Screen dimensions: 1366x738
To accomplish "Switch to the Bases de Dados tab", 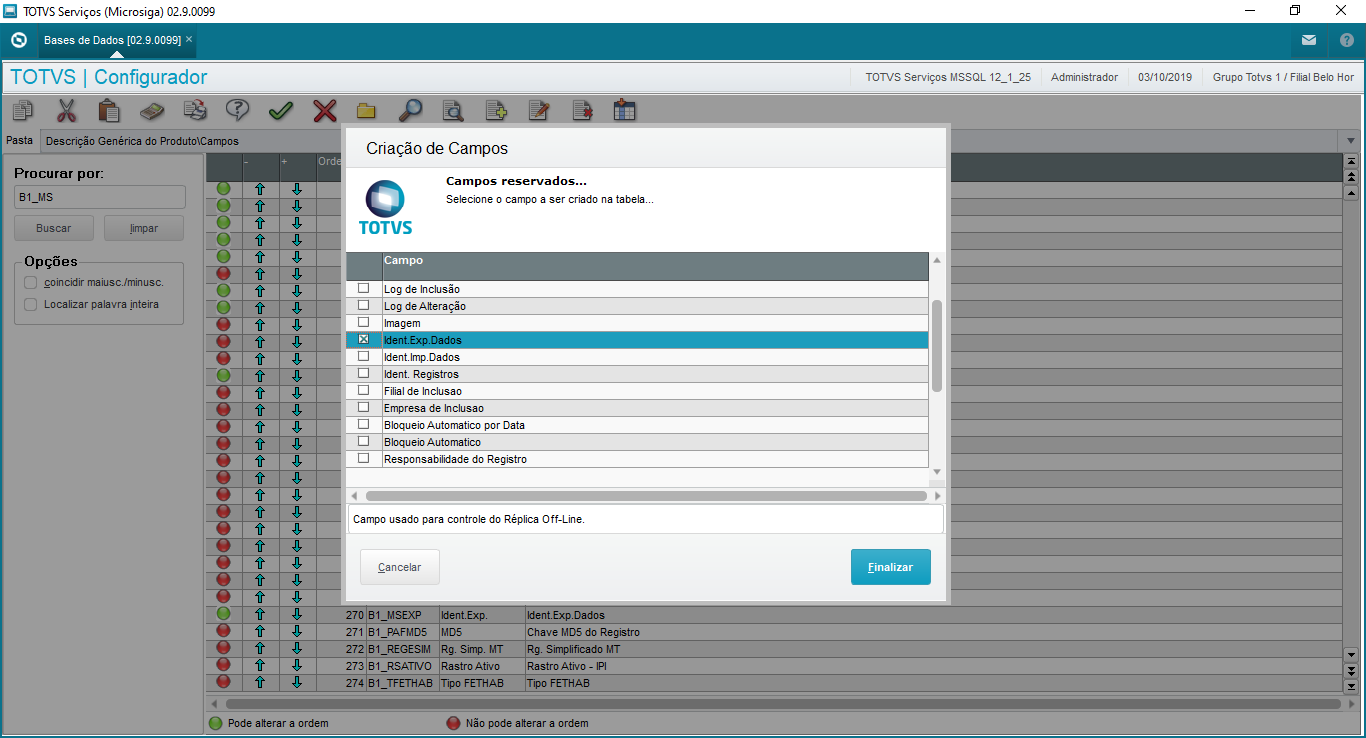I will tap(112, 40).
